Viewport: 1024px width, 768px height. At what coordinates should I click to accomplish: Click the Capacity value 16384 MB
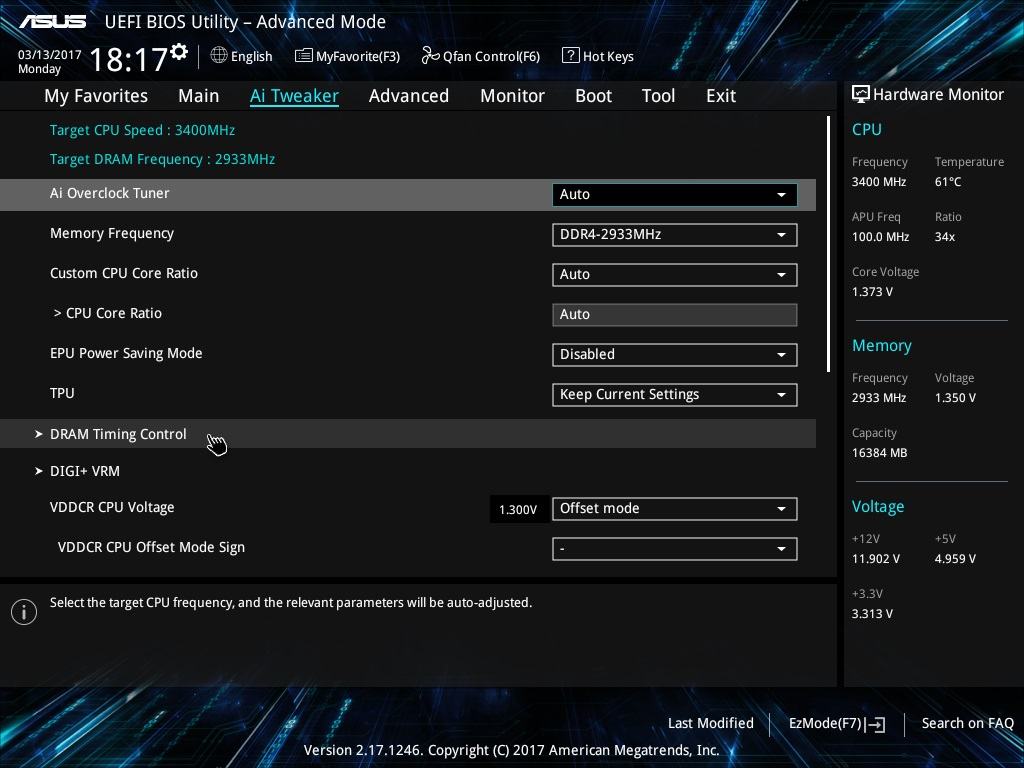point(880,453)
